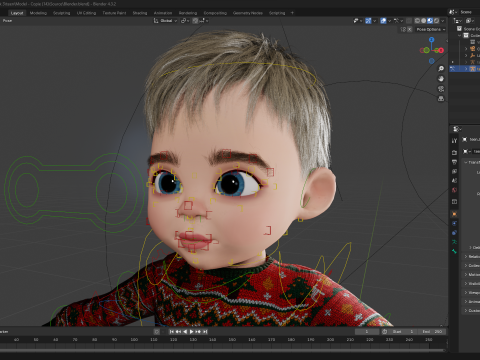Switch to the Sculpting workspace tab
Image resolution: width=480 pixels, height=360 pixels.
click(62, 13)
